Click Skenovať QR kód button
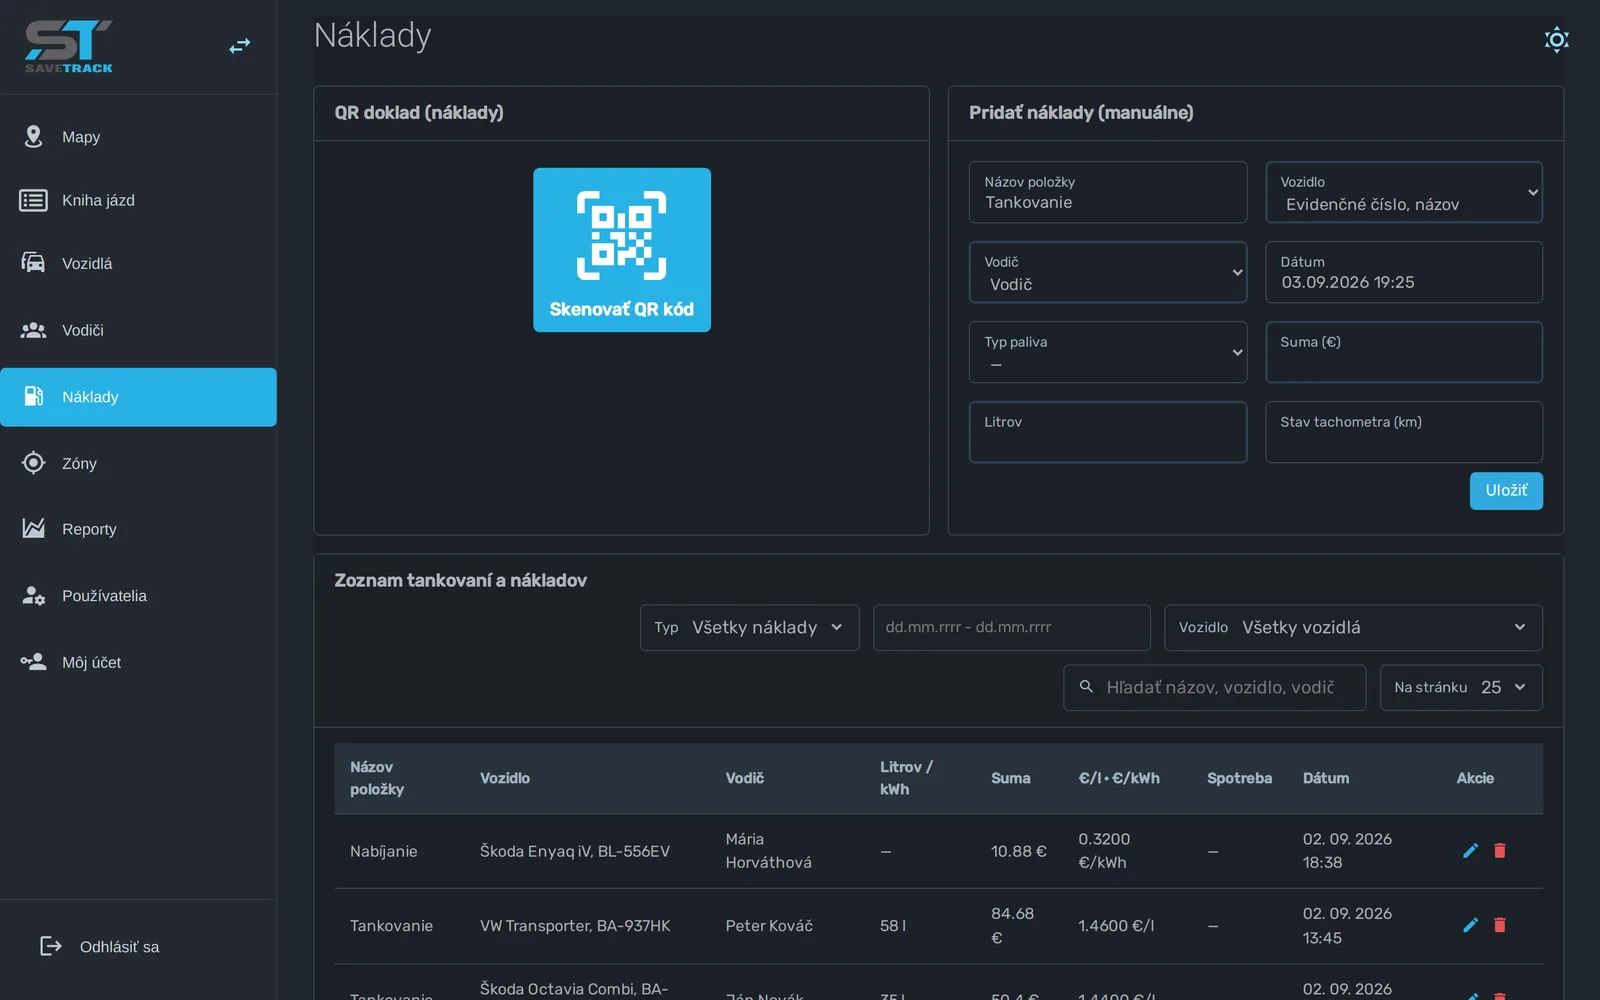 click(622, 250)
